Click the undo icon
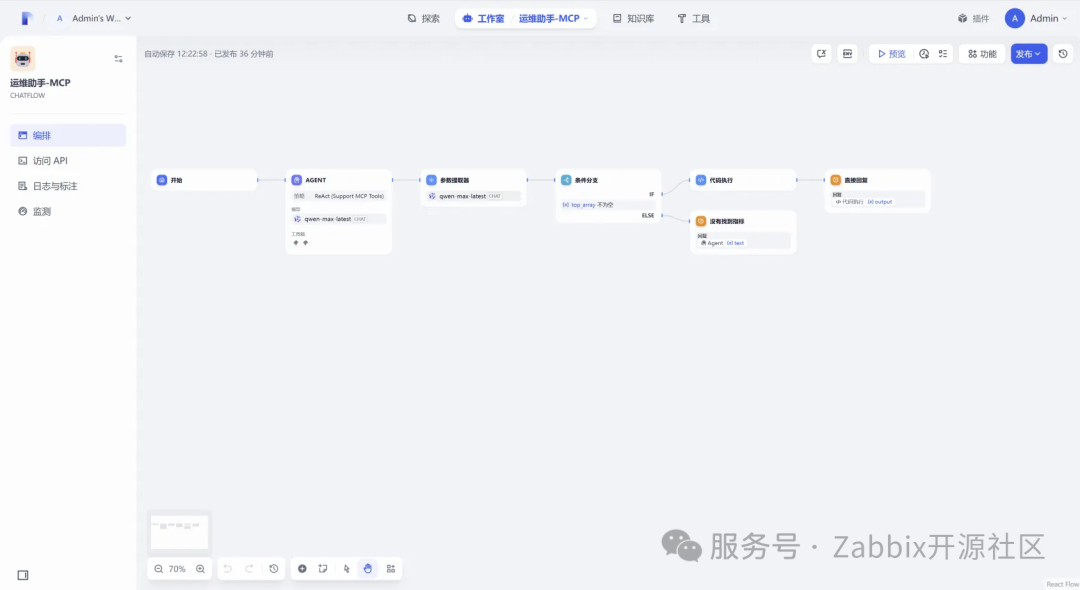The height and width of the screenshot is (590, 1080). [228, 568]
